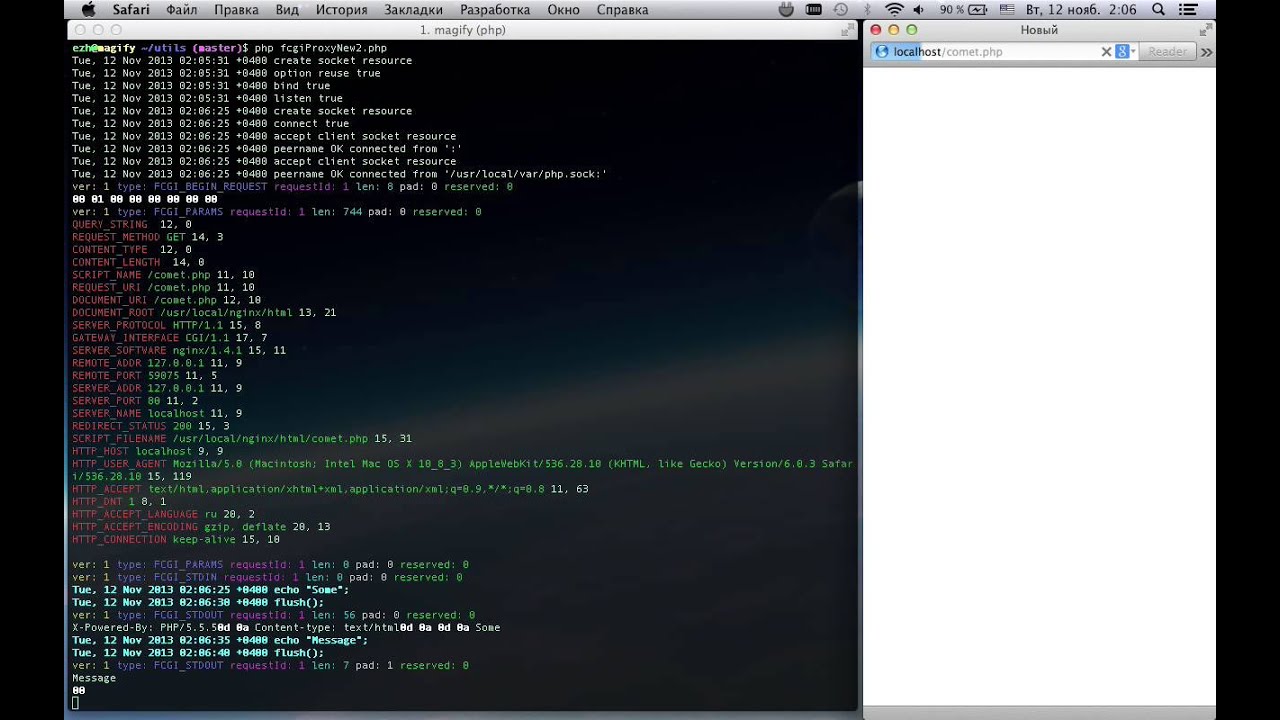Click the memory chip status icon

pyautogui.click(x=814, y=9)
